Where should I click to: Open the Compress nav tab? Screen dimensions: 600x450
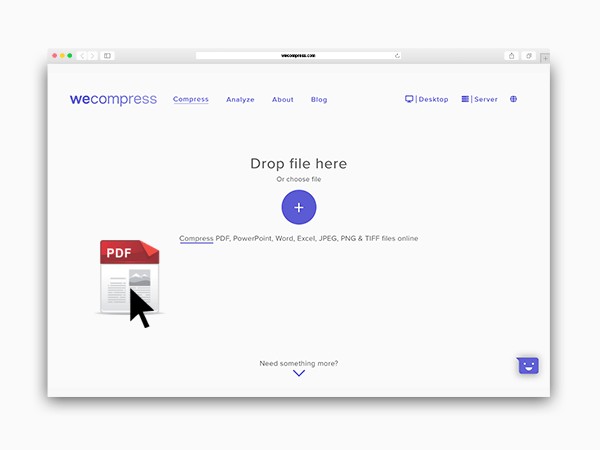pos(191,99)
